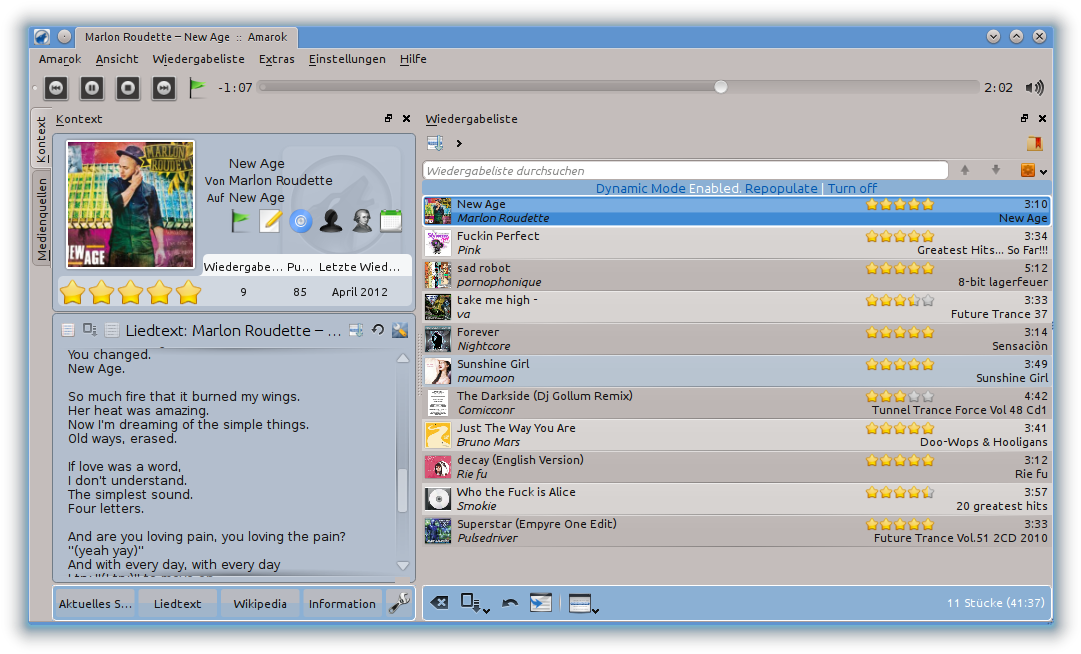The height and width of the screenshot is (654, 1081).
Task: Open the Ansicht menu
Action: tap(117, 59)
